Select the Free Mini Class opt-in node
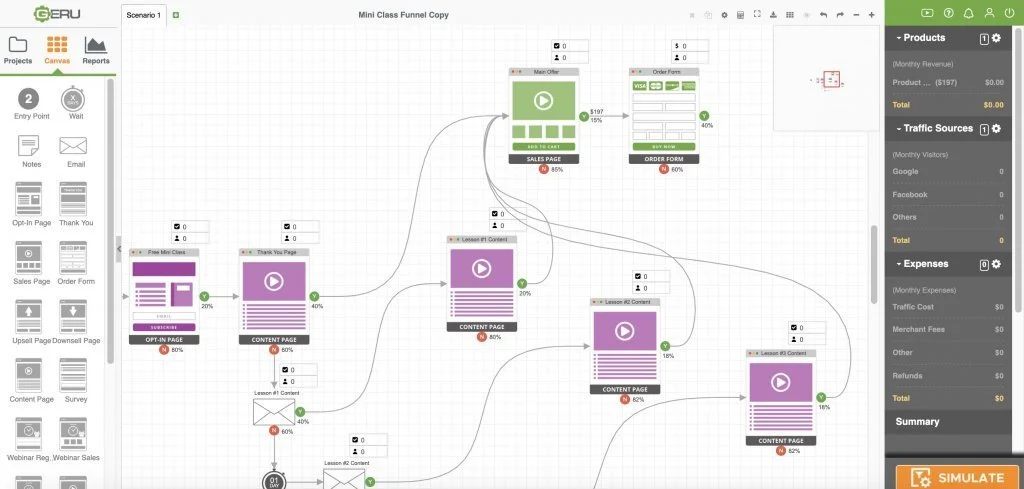 164,296
